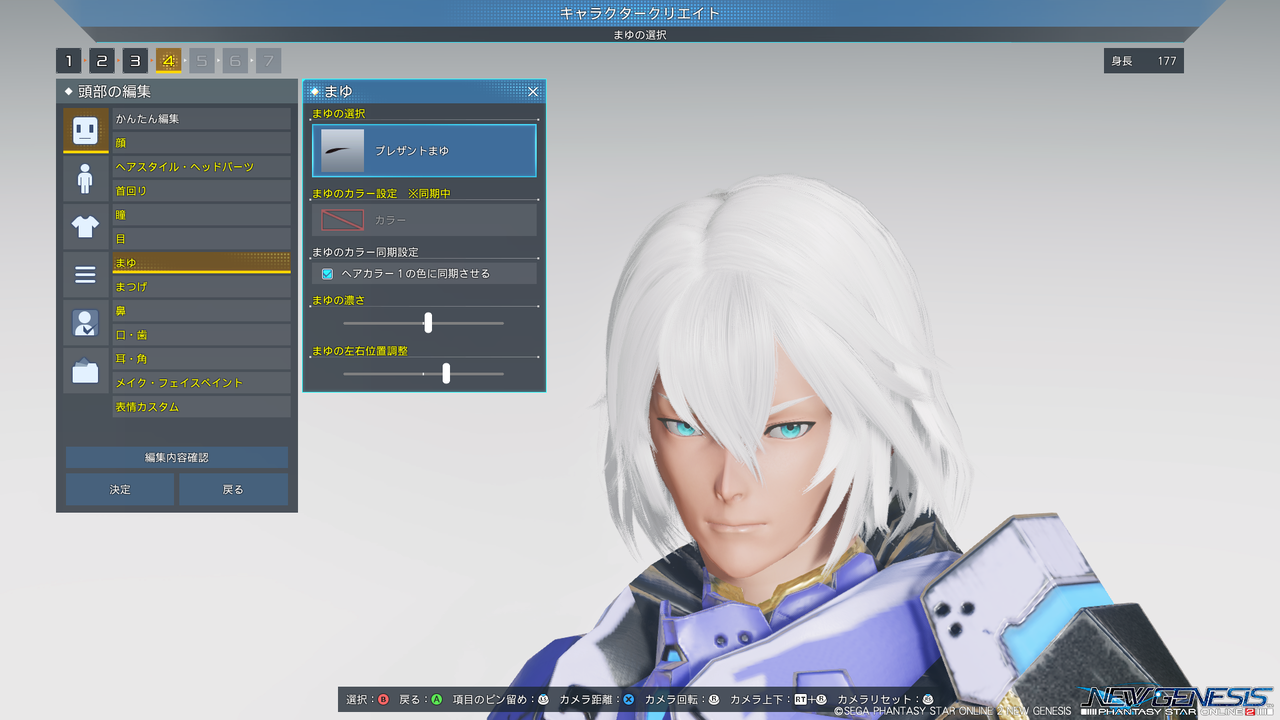
Task: Click the カメラ回転 hint in bottom bar
Action: [683, 699]
